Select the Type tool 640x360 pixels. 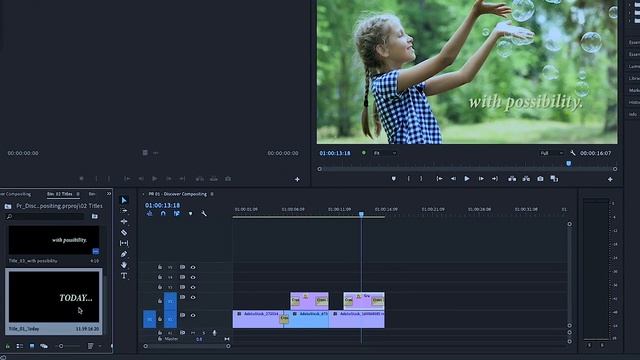[124, 276]
